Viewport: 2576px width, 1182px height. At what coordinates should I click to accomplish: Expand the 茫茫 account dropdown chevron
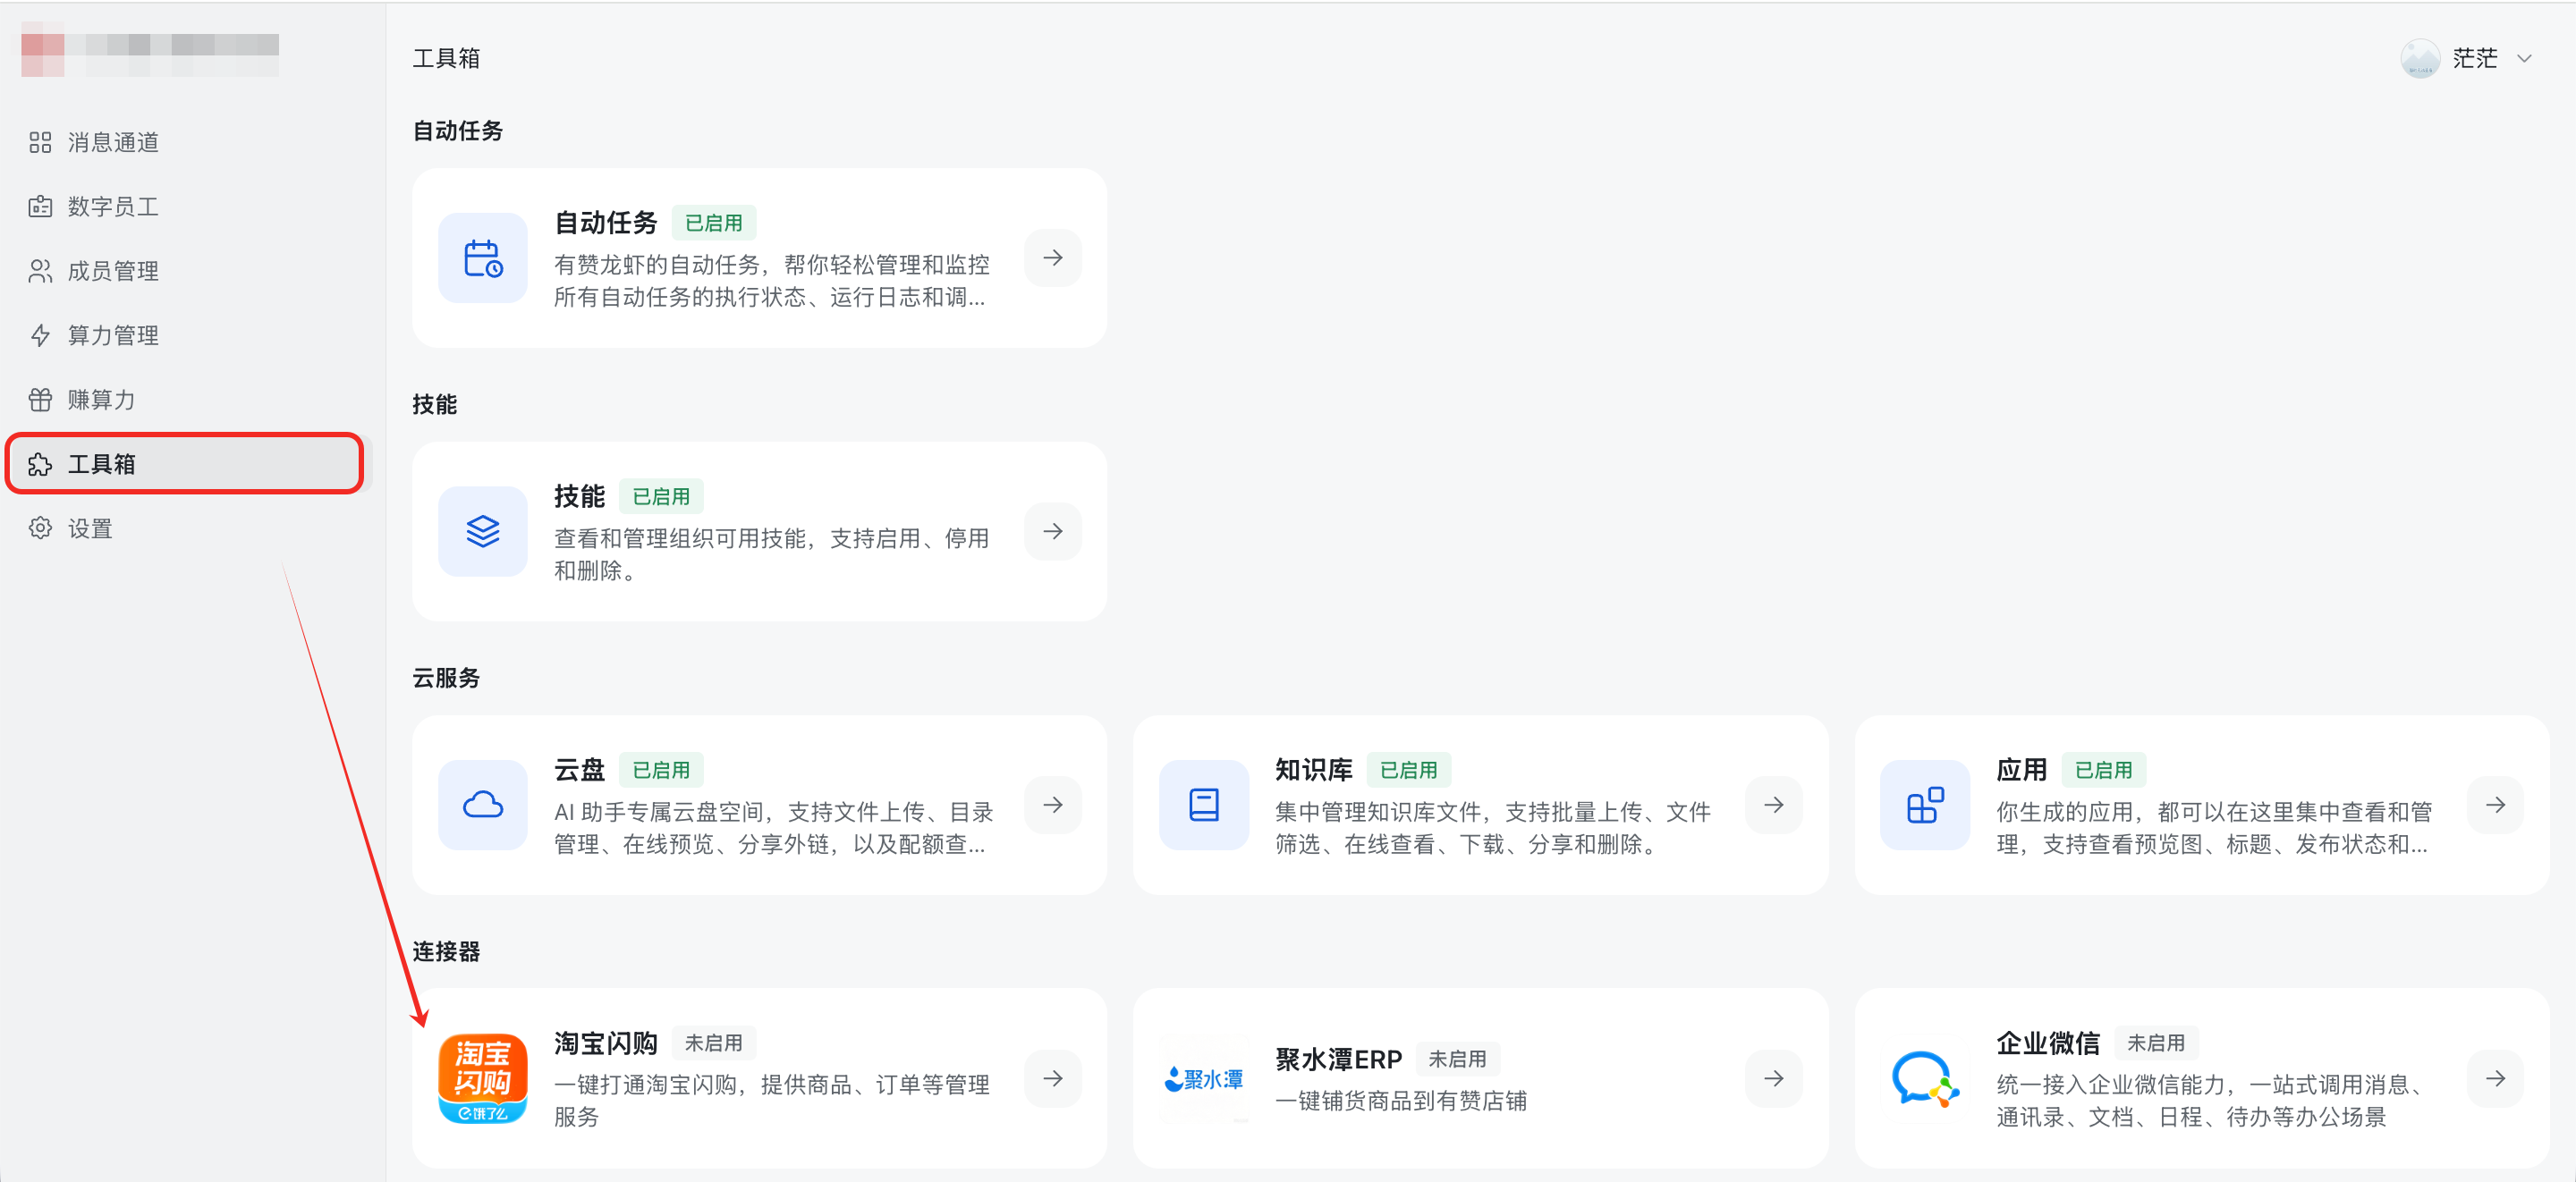click(x=2524, y=59)
